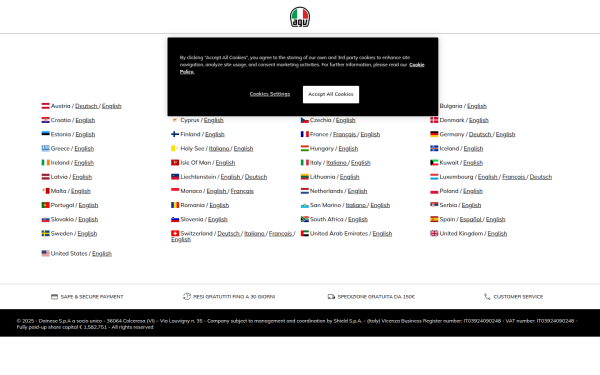Open Cookies Settings in the banner
This screenshot has width=600, height=375.
tap(270, 94)
